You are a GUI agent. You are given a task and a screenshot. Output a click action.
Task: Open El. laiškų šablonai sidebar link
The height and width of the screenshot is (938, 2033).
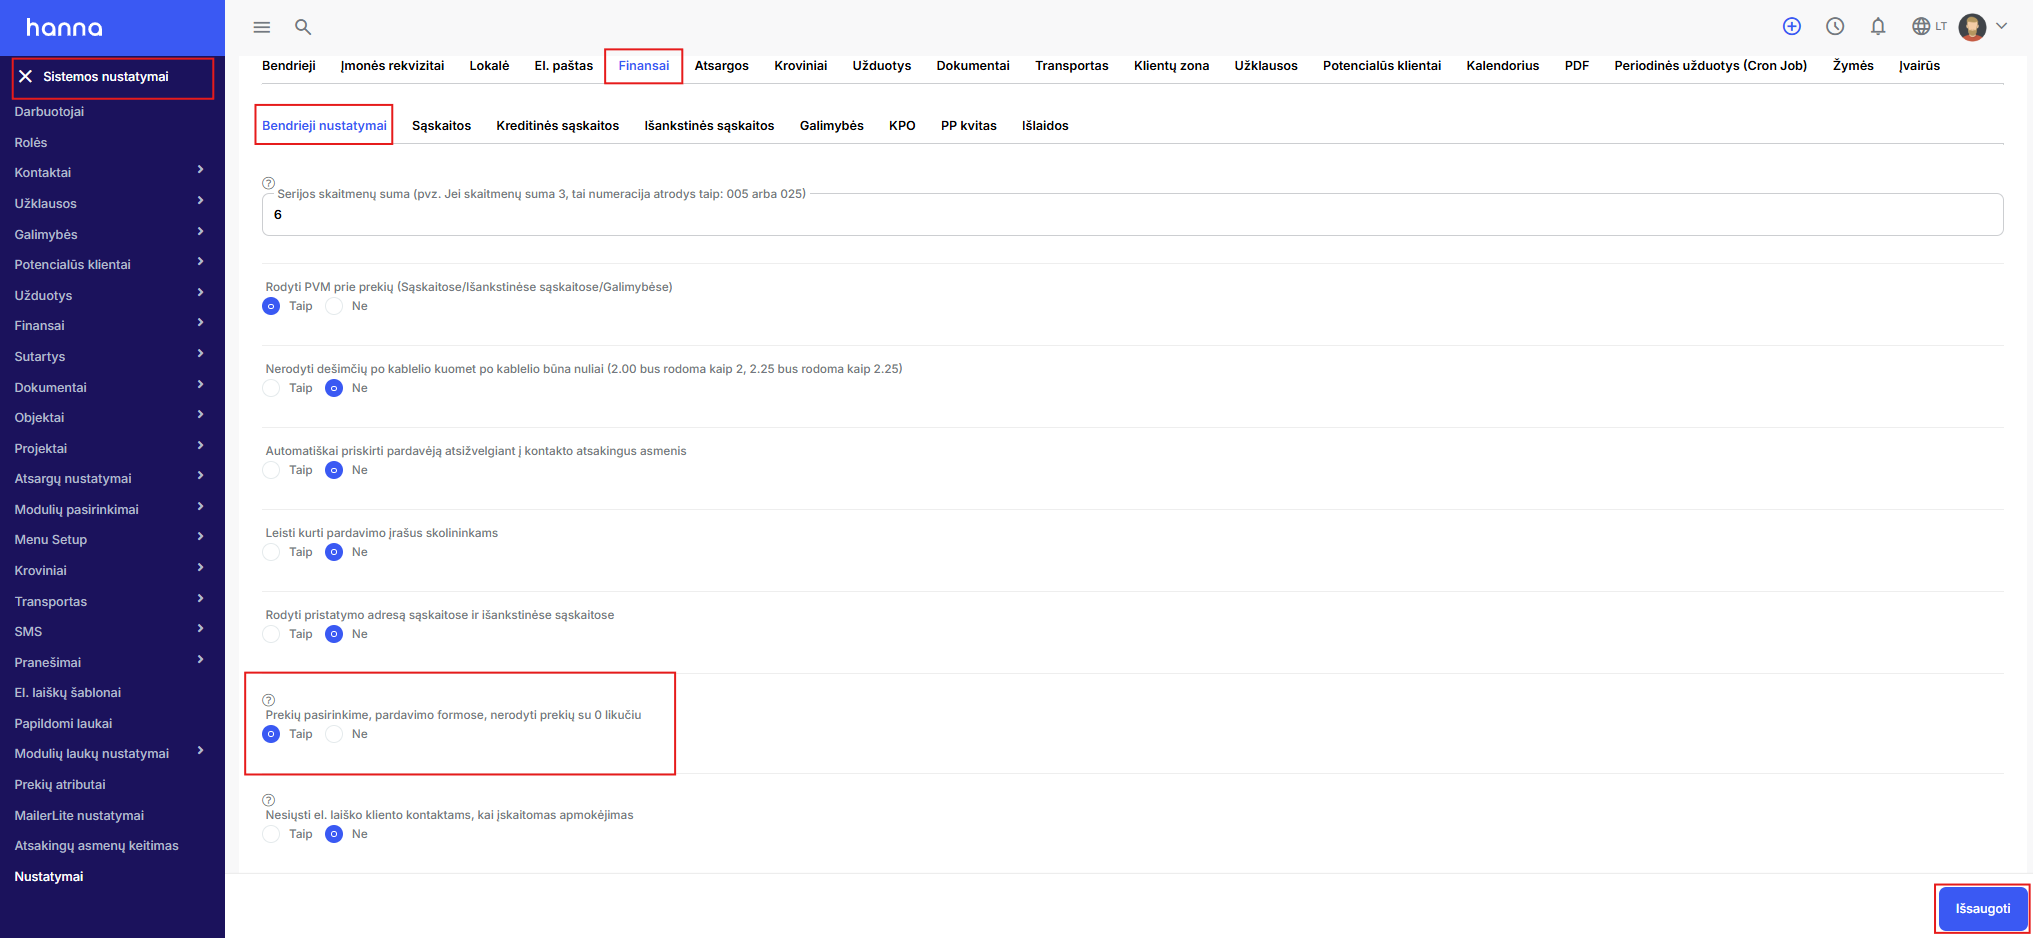[x=68, y=693]
